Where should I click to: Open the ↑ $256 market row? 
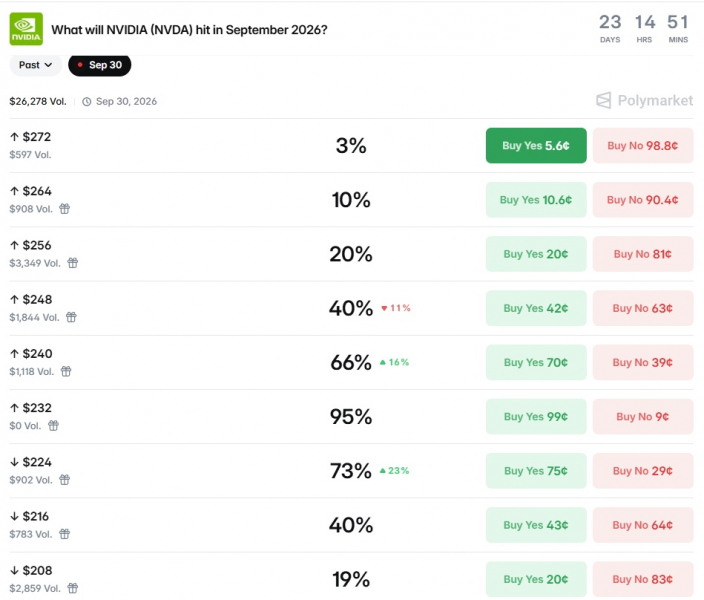[x=351, y=254]
